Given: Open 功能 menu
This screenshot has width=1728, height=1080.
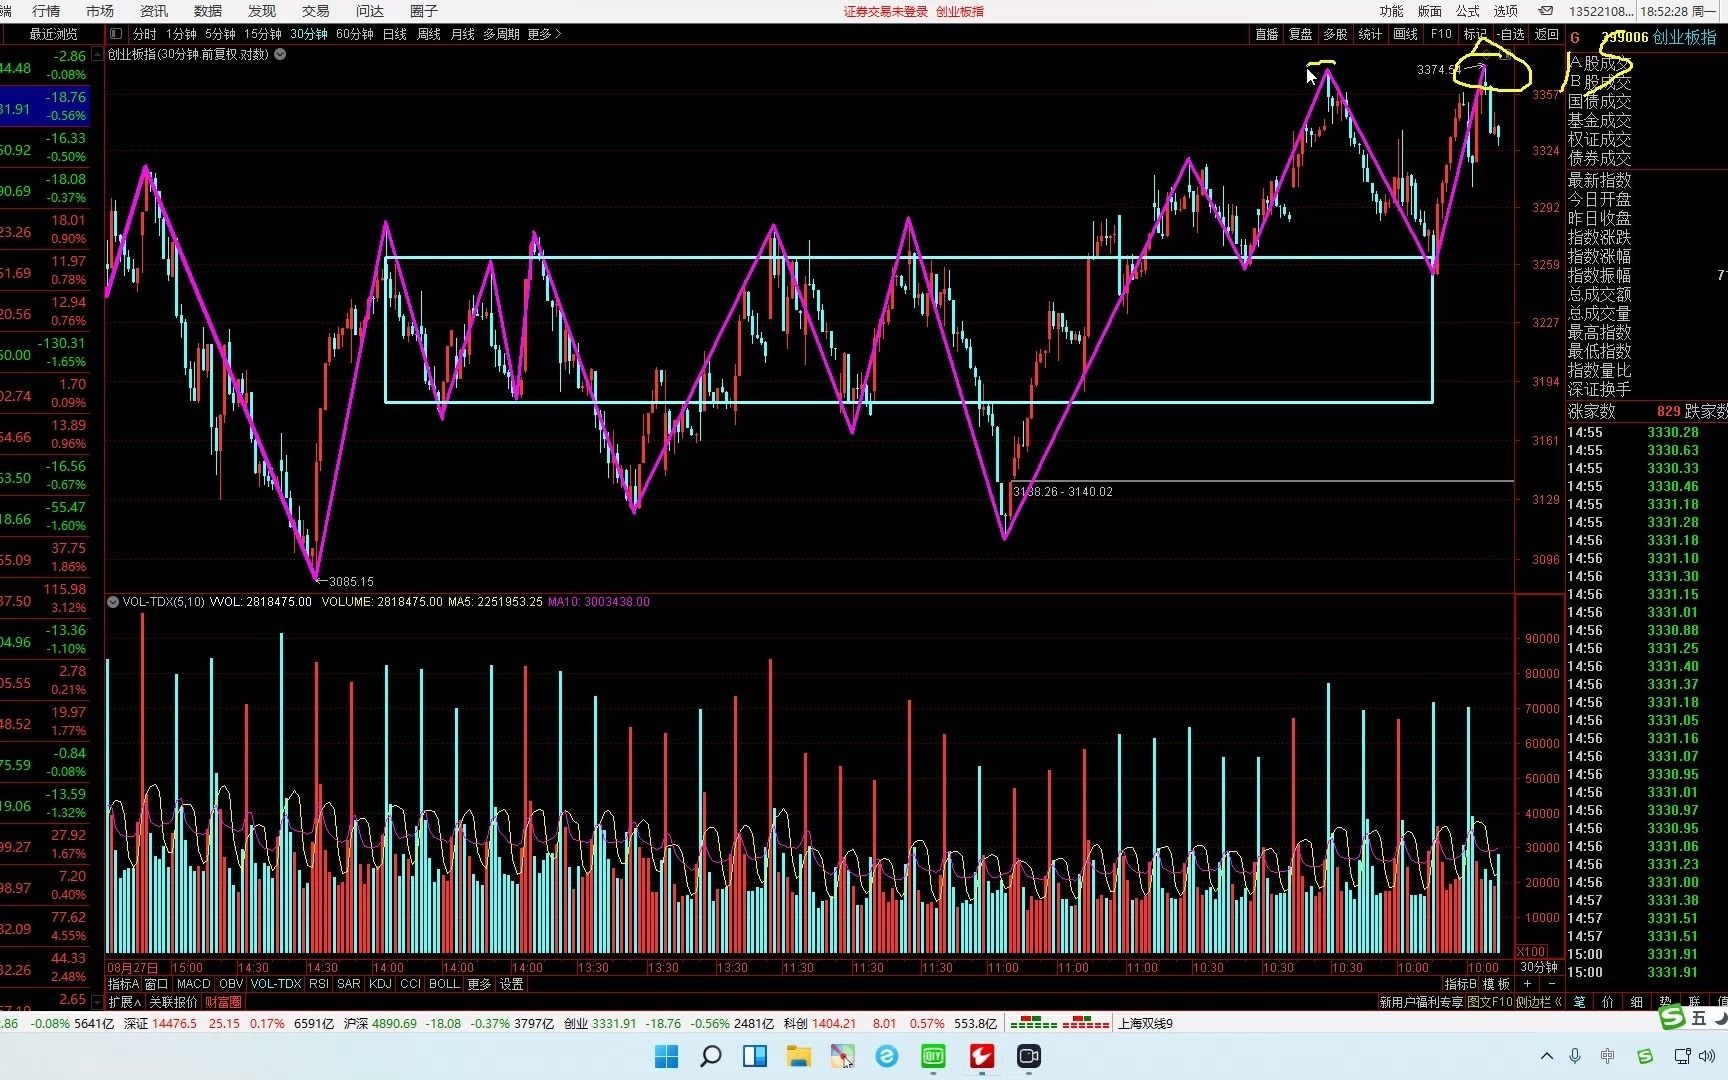Looking at the screenshot, I should [x=1392, y=11].
